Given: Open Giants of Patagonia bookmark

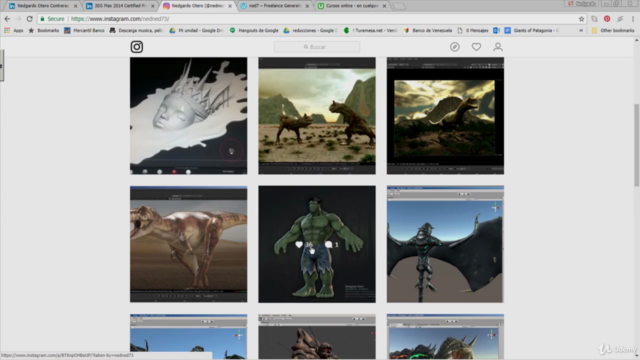Looking at the screenshot, I should coord(532,31).
